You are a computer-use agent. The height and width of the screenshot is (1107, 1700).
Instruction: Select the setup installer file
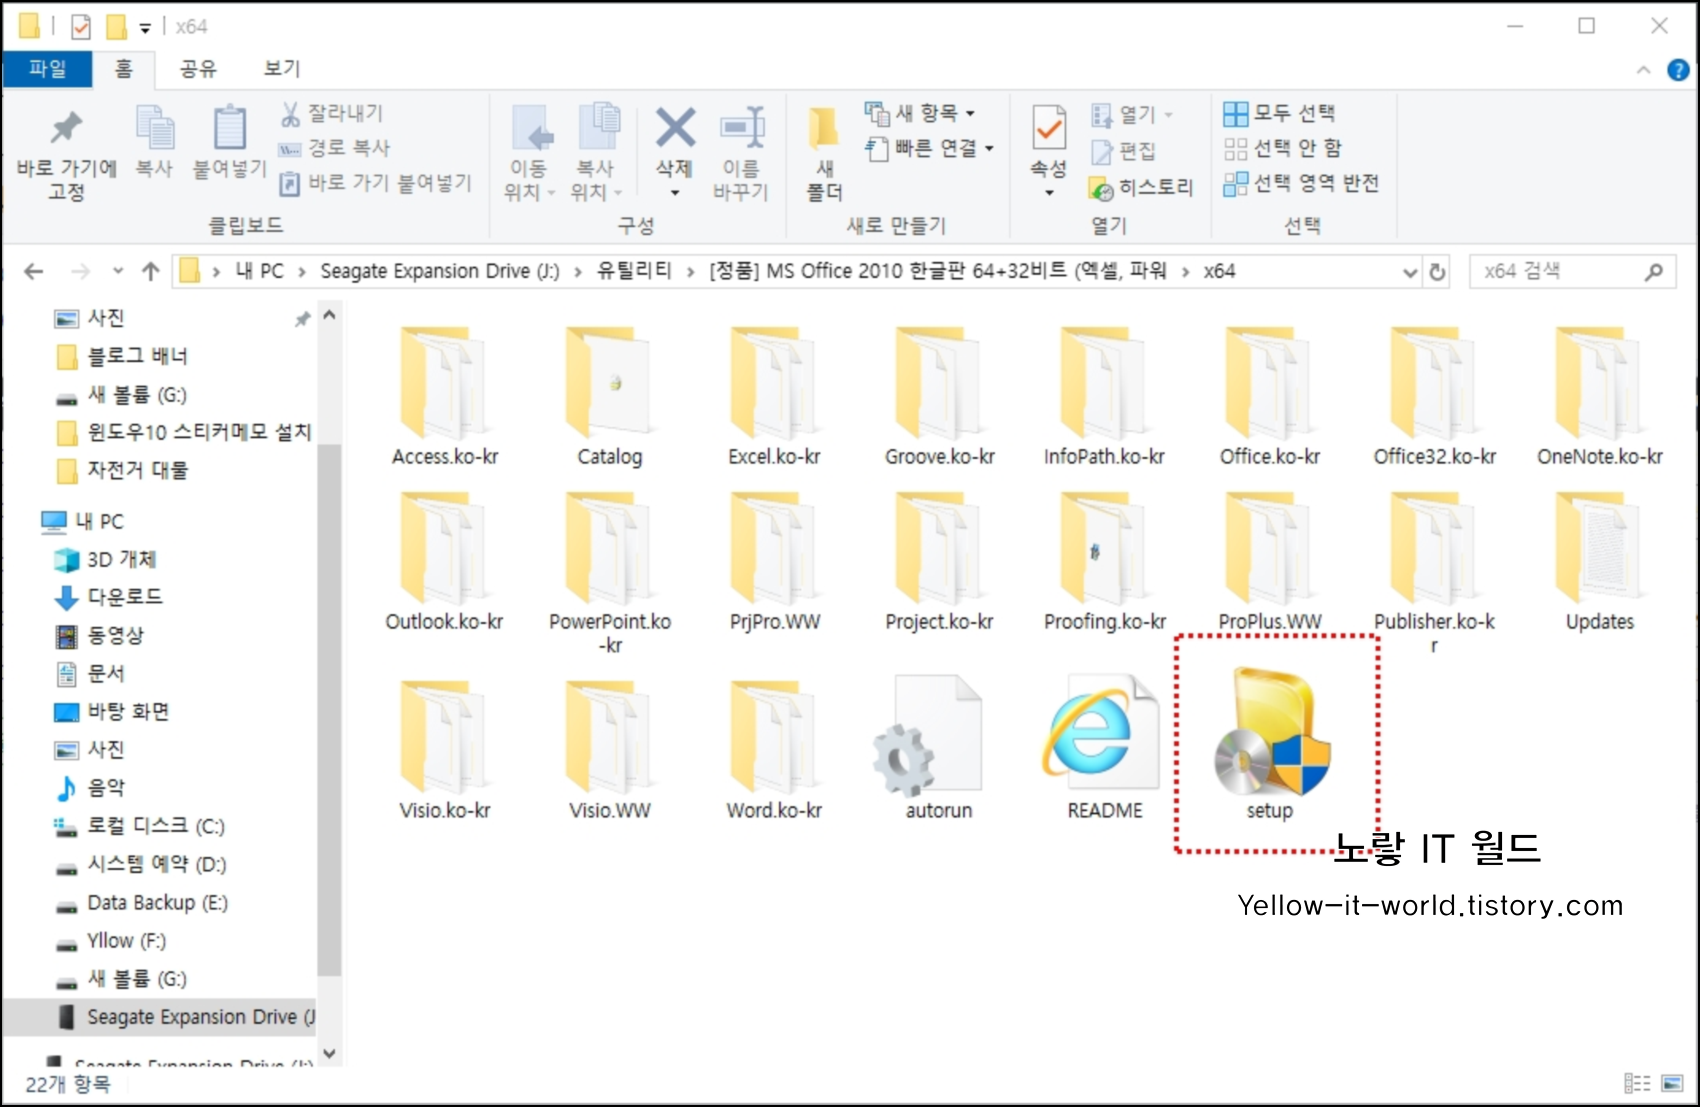pos(1270,745)
